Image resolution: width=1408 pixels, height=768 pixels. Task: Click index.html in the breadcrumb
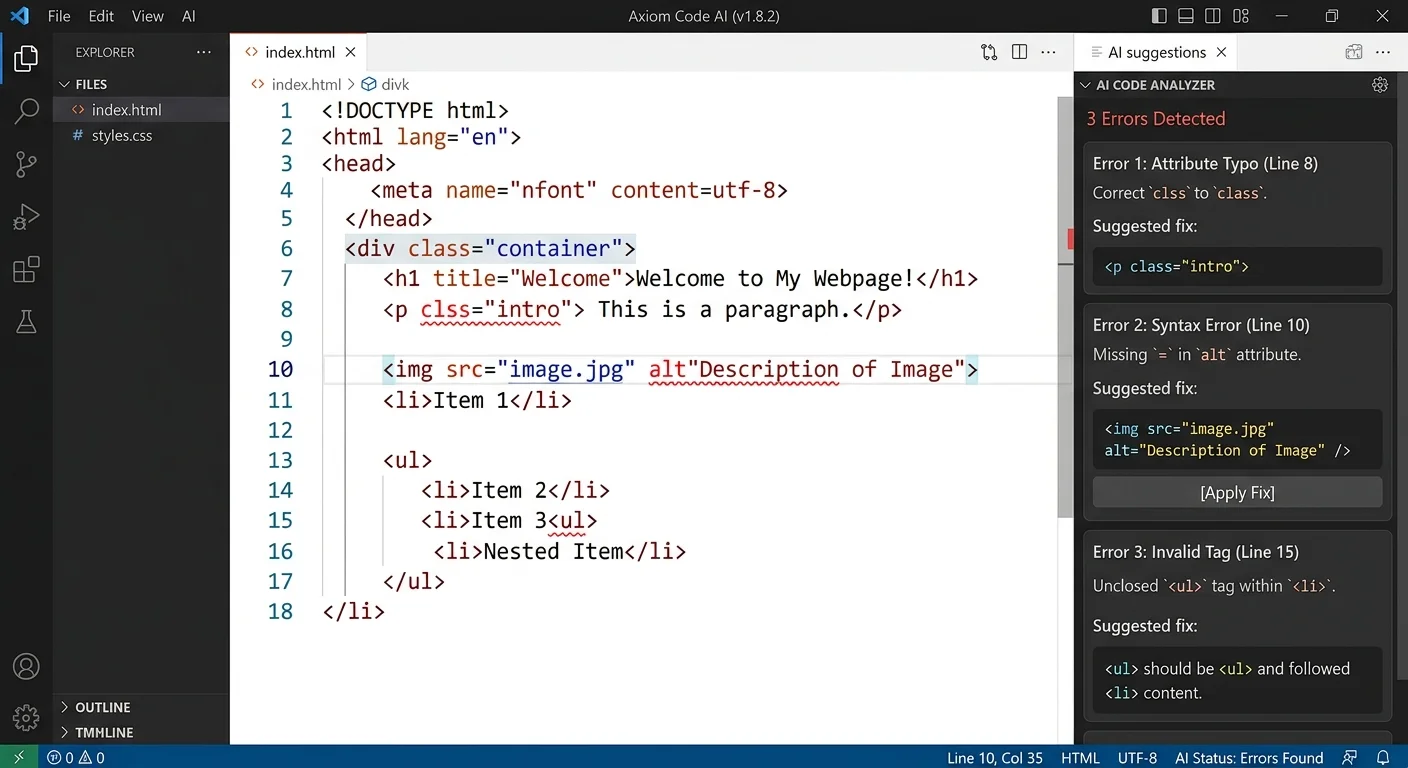point(306,85)
